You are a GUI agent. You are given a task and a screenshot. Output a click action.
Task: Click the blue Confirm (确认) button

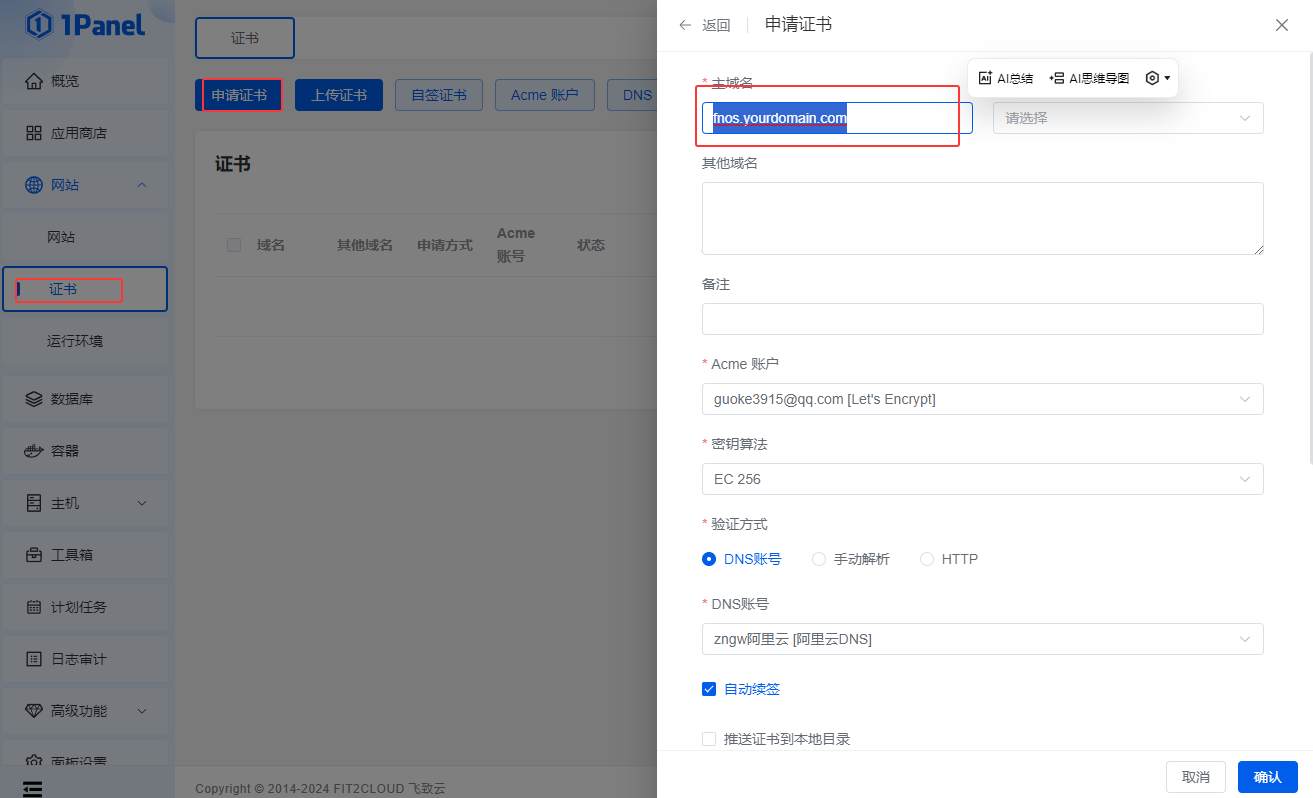point(1267,777)
